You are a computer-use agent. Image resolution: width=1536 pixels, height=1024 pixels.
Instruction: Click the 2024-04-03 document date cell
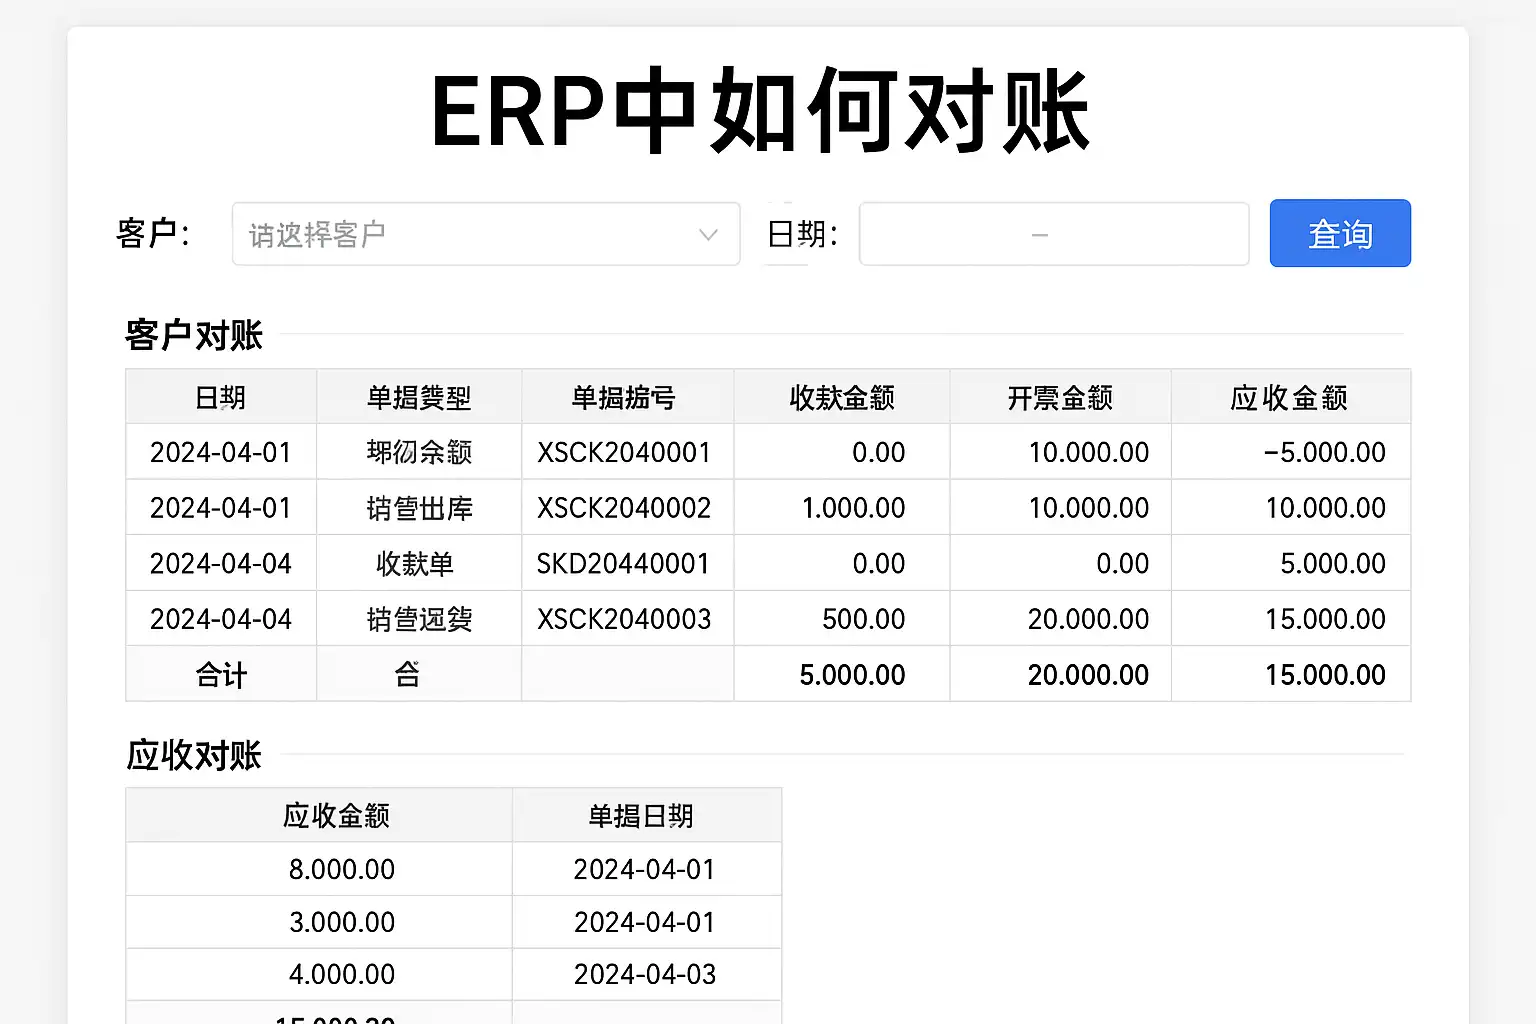pyautogui.click(x=645, y=974)
